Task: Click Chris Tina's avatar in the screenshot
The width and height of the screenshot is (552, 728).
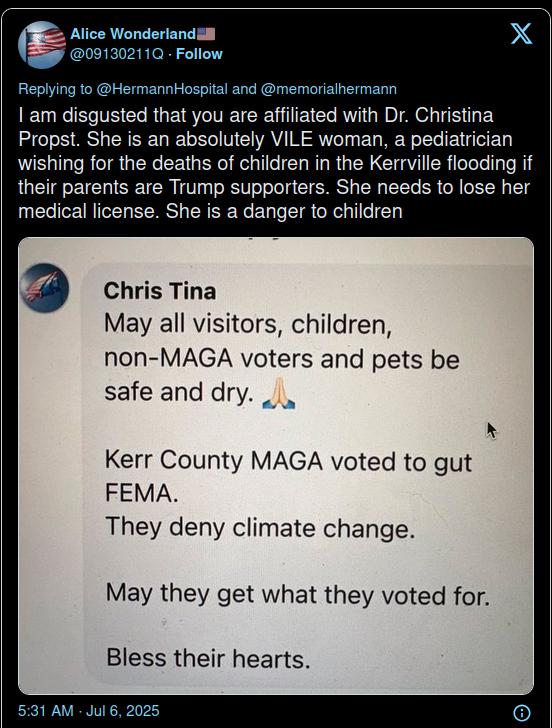Action: point(45,288)
